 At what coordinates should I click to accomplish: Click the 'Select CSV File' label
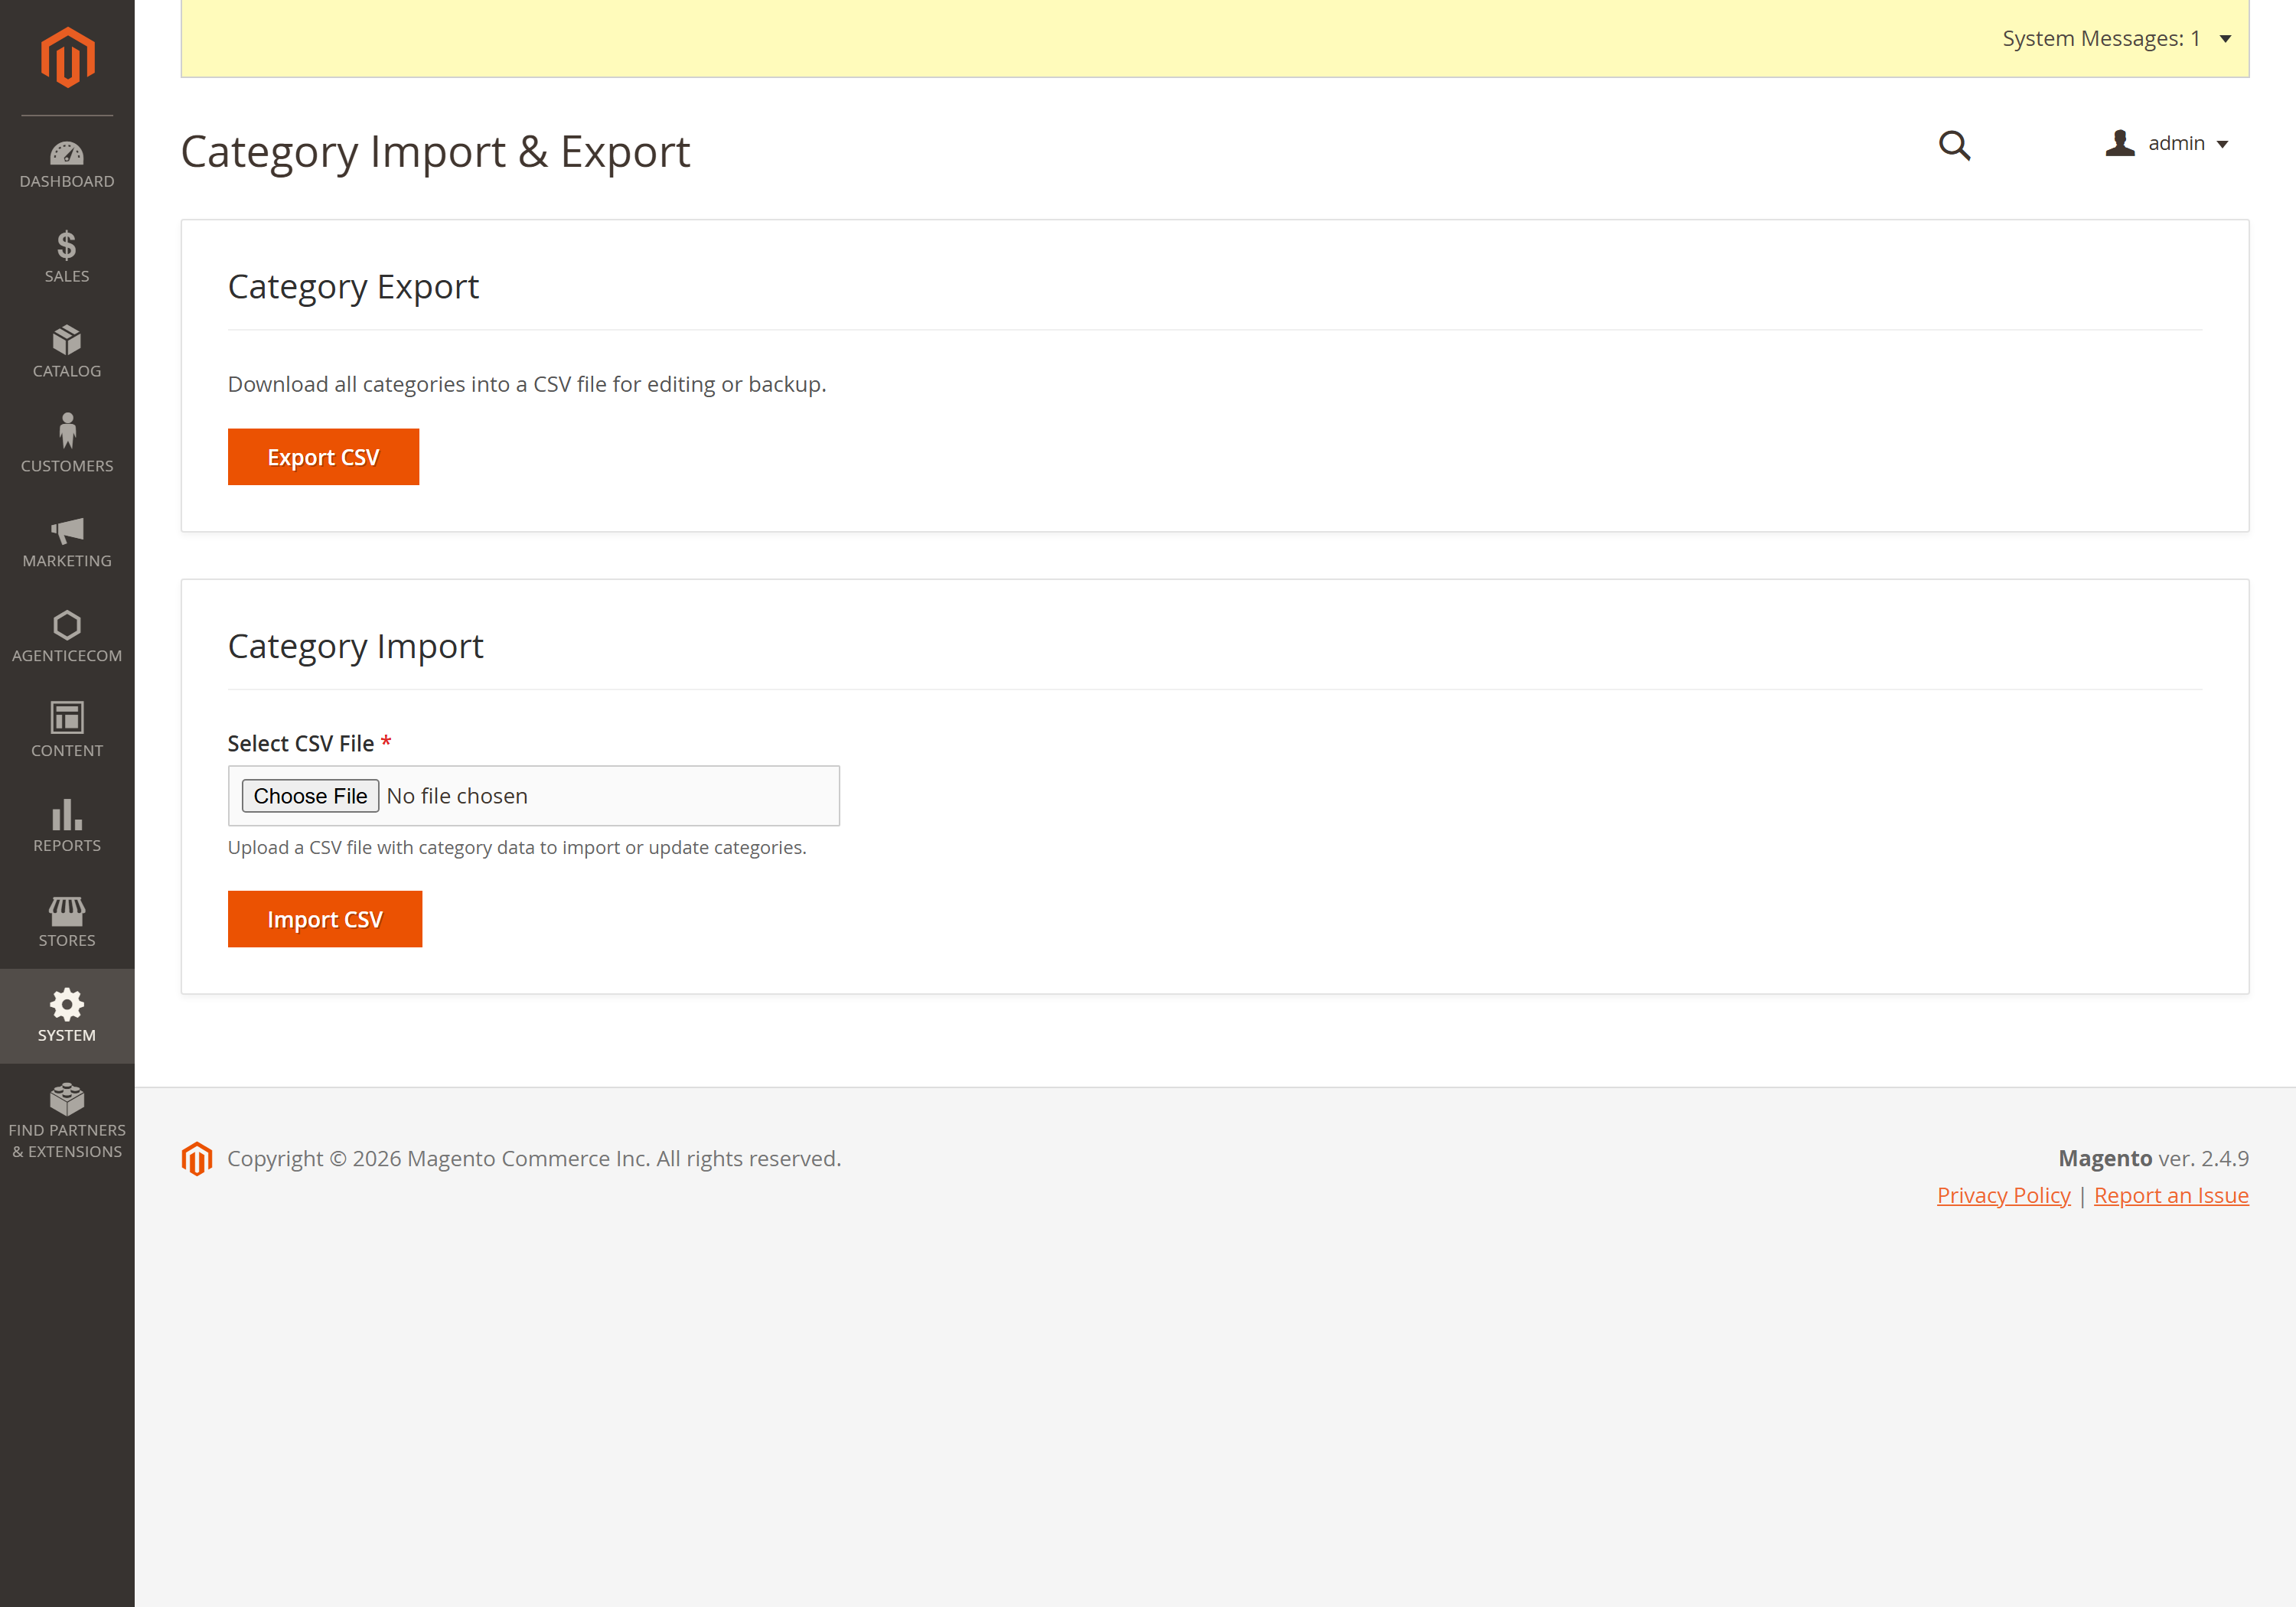coord(301,743)
